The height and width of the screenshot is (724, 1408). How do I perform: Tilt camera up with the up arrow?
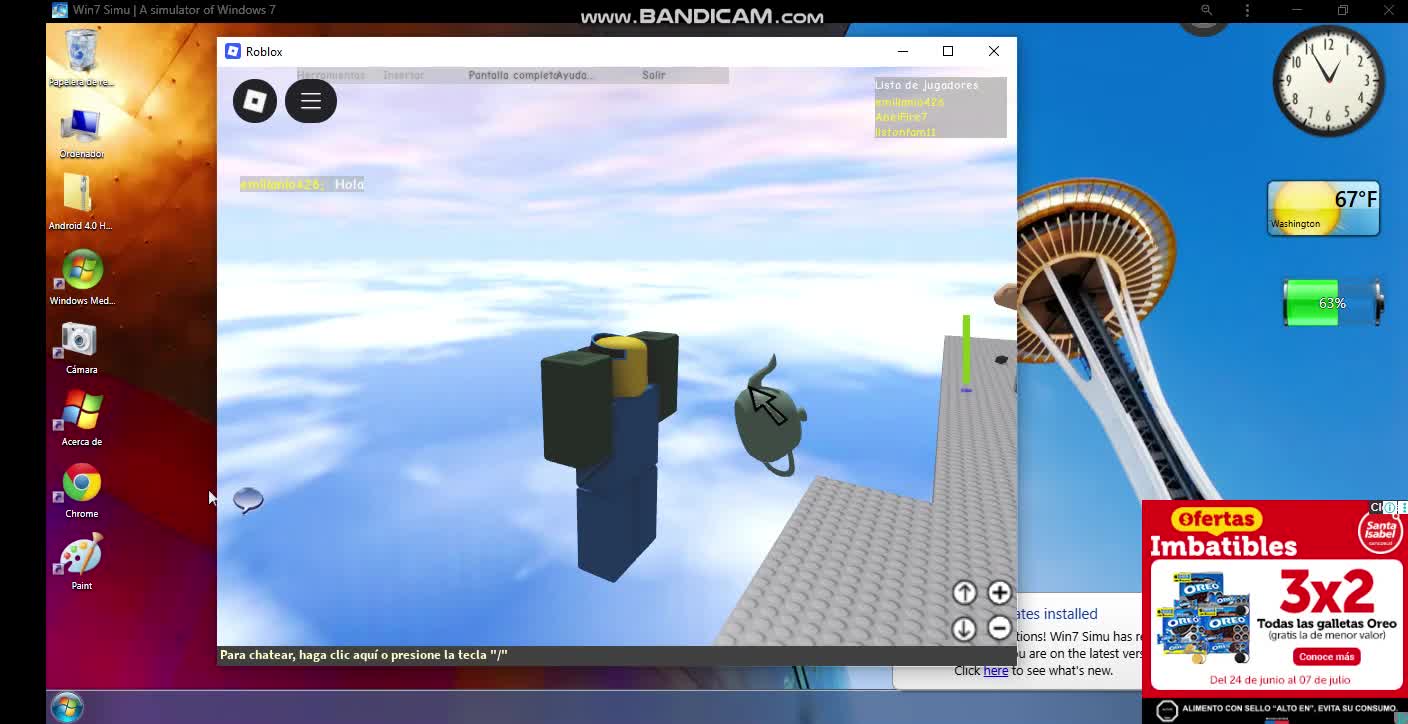[964, 593]
